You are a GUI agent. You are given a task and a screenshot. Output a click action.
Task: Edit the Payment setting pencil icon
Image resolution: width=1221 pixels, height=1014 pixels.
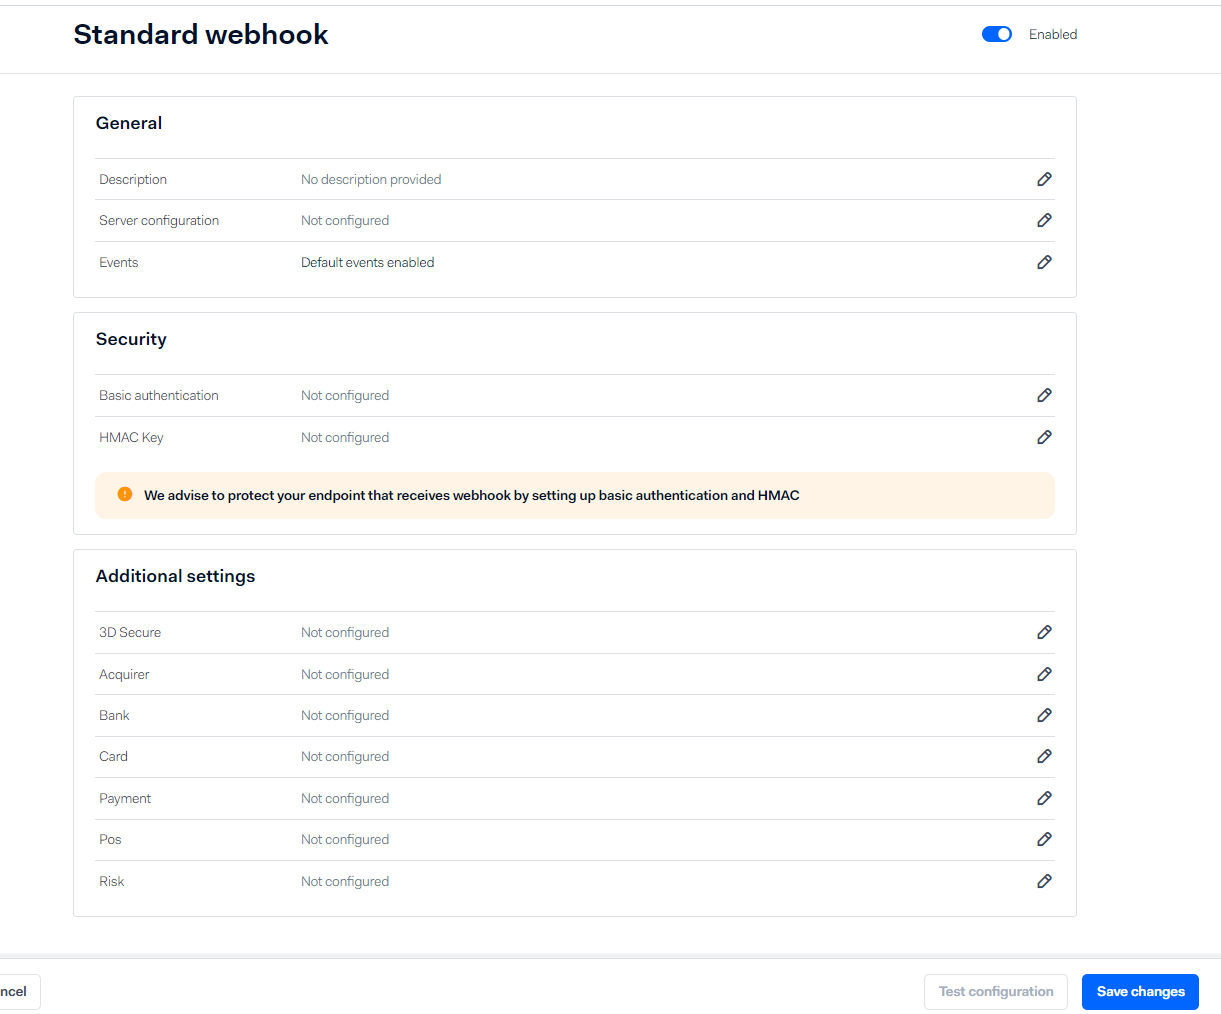(1044, 798)
